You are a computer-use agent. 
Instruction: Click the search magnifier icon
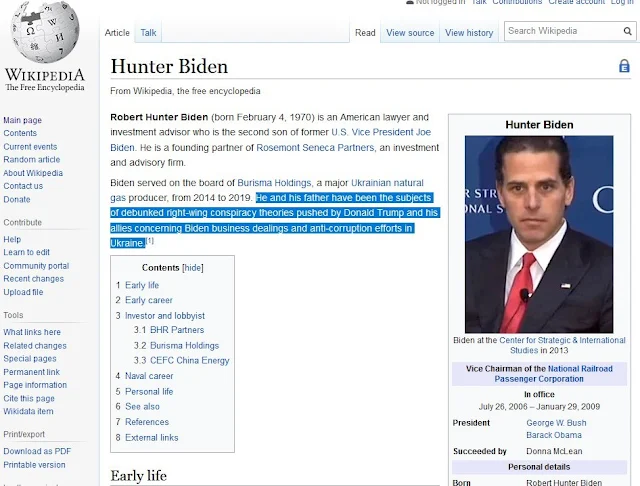tap(627, 31)
